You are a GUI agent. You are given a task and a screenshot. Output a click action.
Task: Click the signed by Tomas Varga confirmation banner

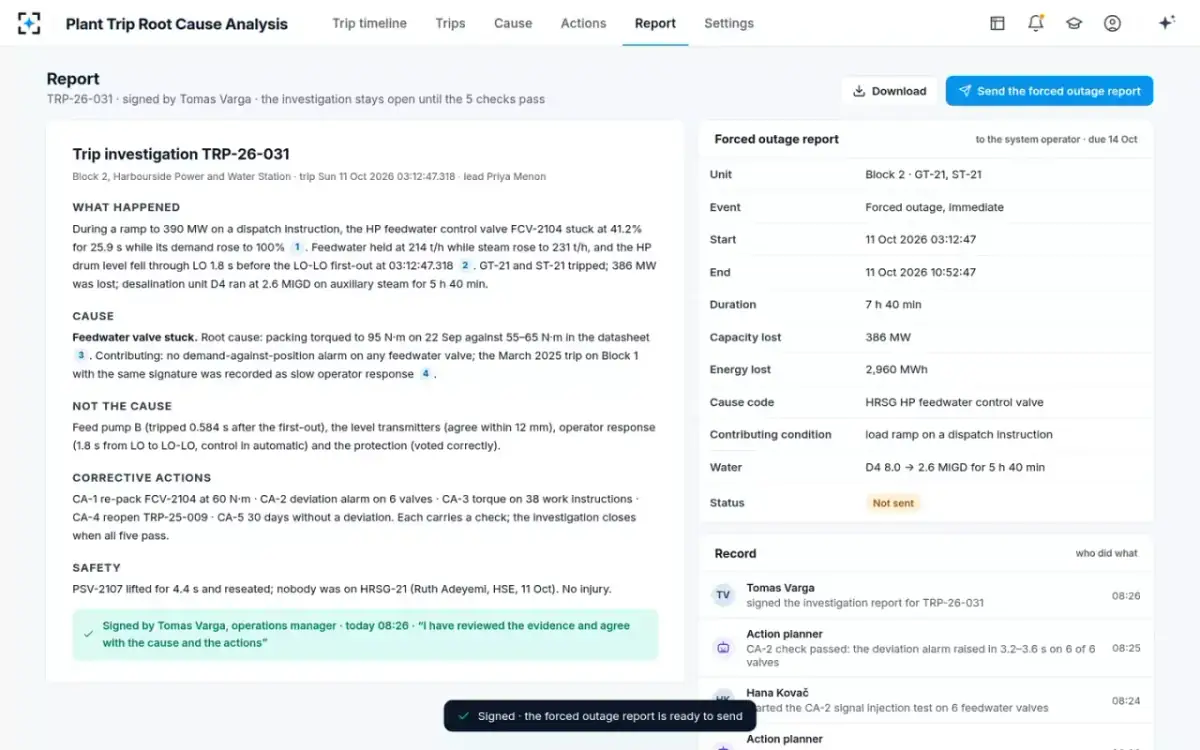(365, 634)
